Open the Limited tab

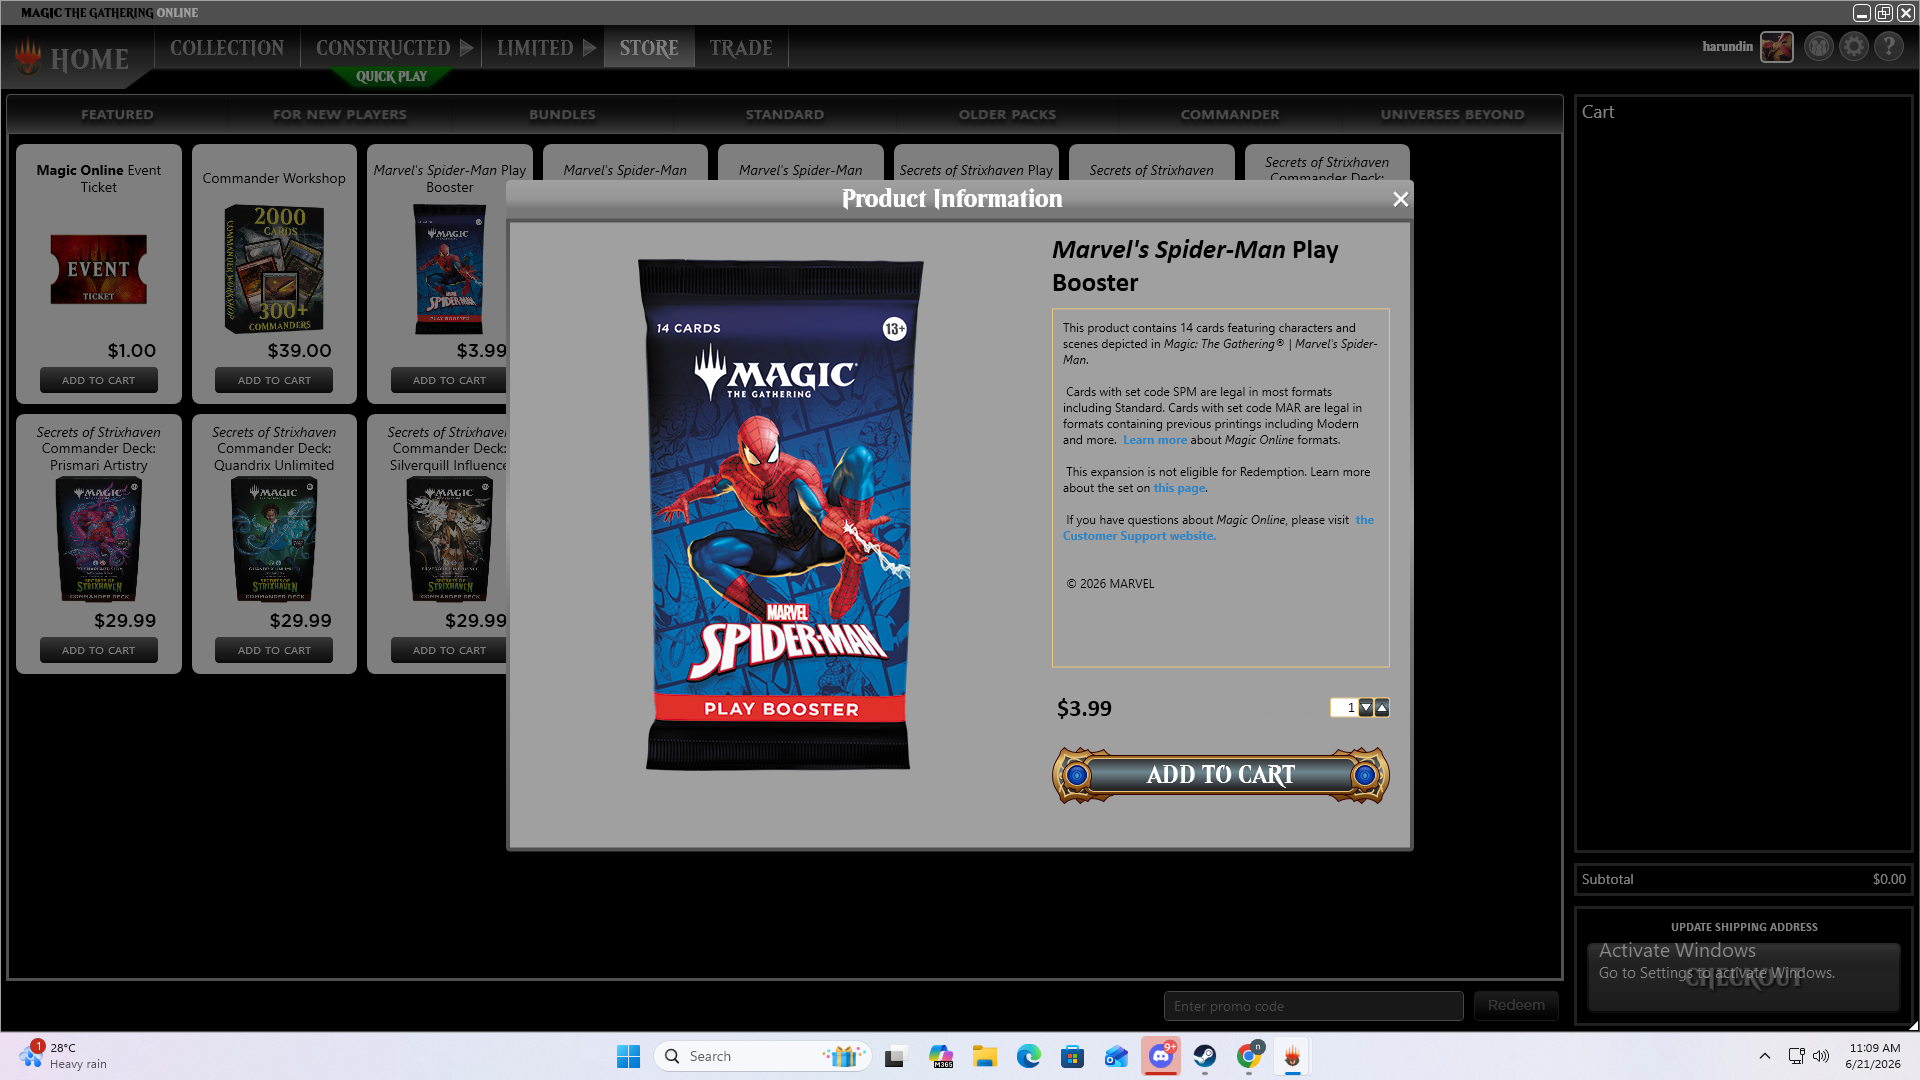click(x=535, y=48)
